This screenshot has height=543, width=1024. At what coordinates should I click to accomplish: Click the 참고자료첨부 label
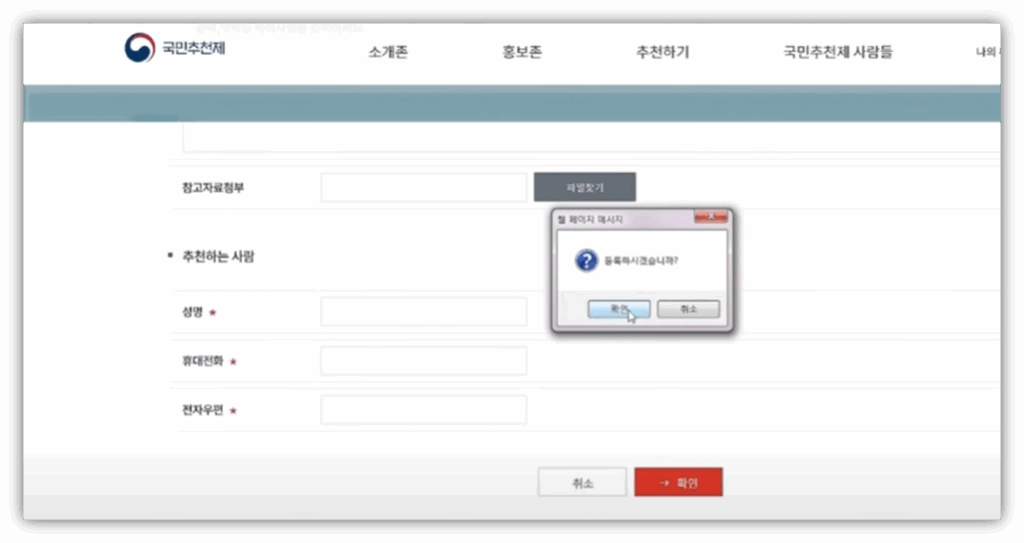pyautogui.click(x=213, y=188)
